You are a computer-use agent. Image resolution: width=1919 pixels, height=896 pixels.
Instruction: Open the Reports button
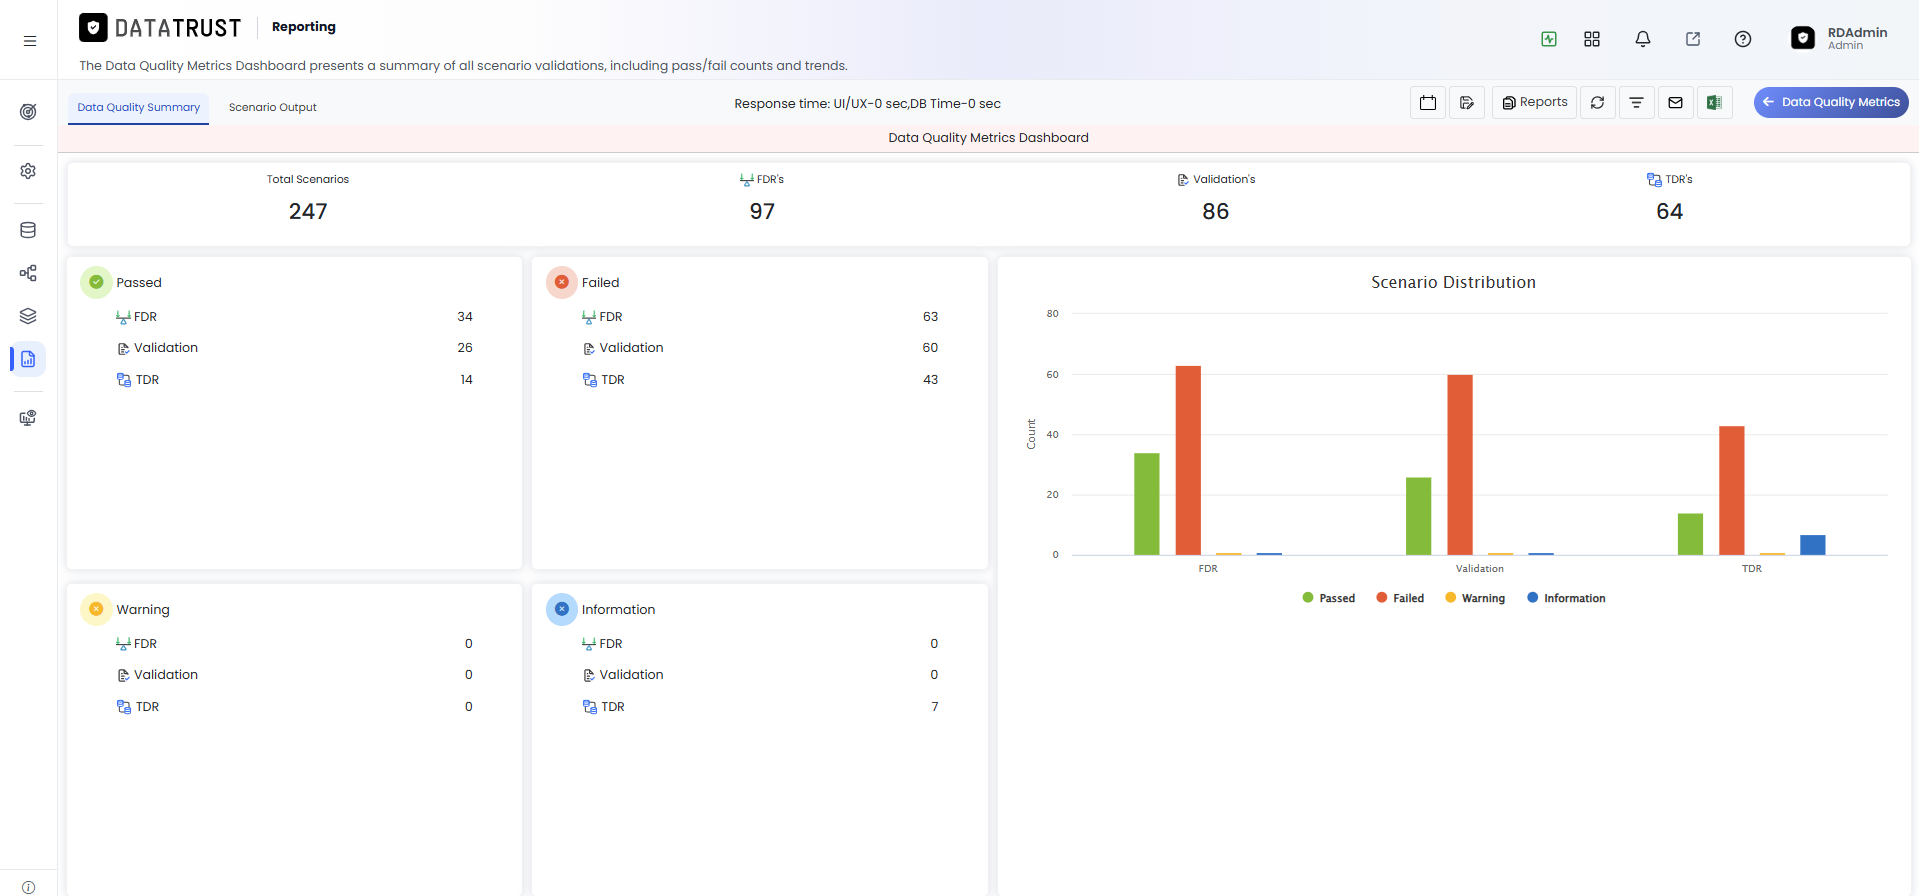click(x=1534, y=102)
